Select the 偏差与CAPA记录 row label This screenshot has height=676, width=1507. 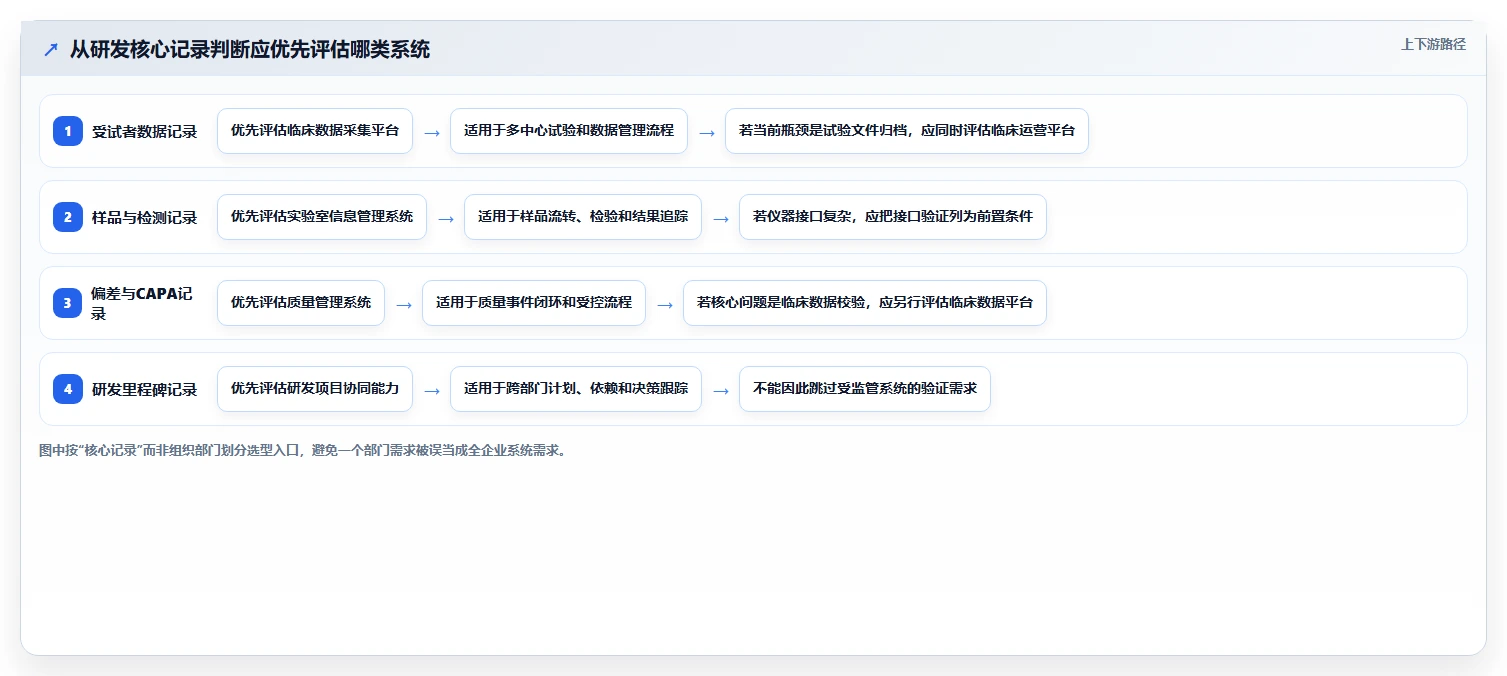[x=142, y=303]
